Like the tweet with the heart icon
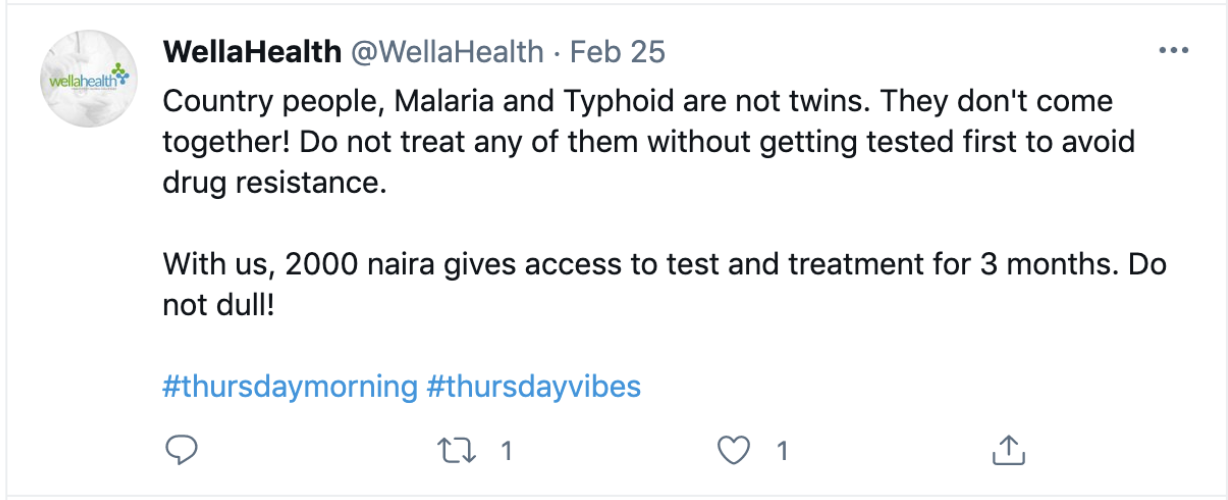This screenshot has height=500, width=1228. [736, 451]
